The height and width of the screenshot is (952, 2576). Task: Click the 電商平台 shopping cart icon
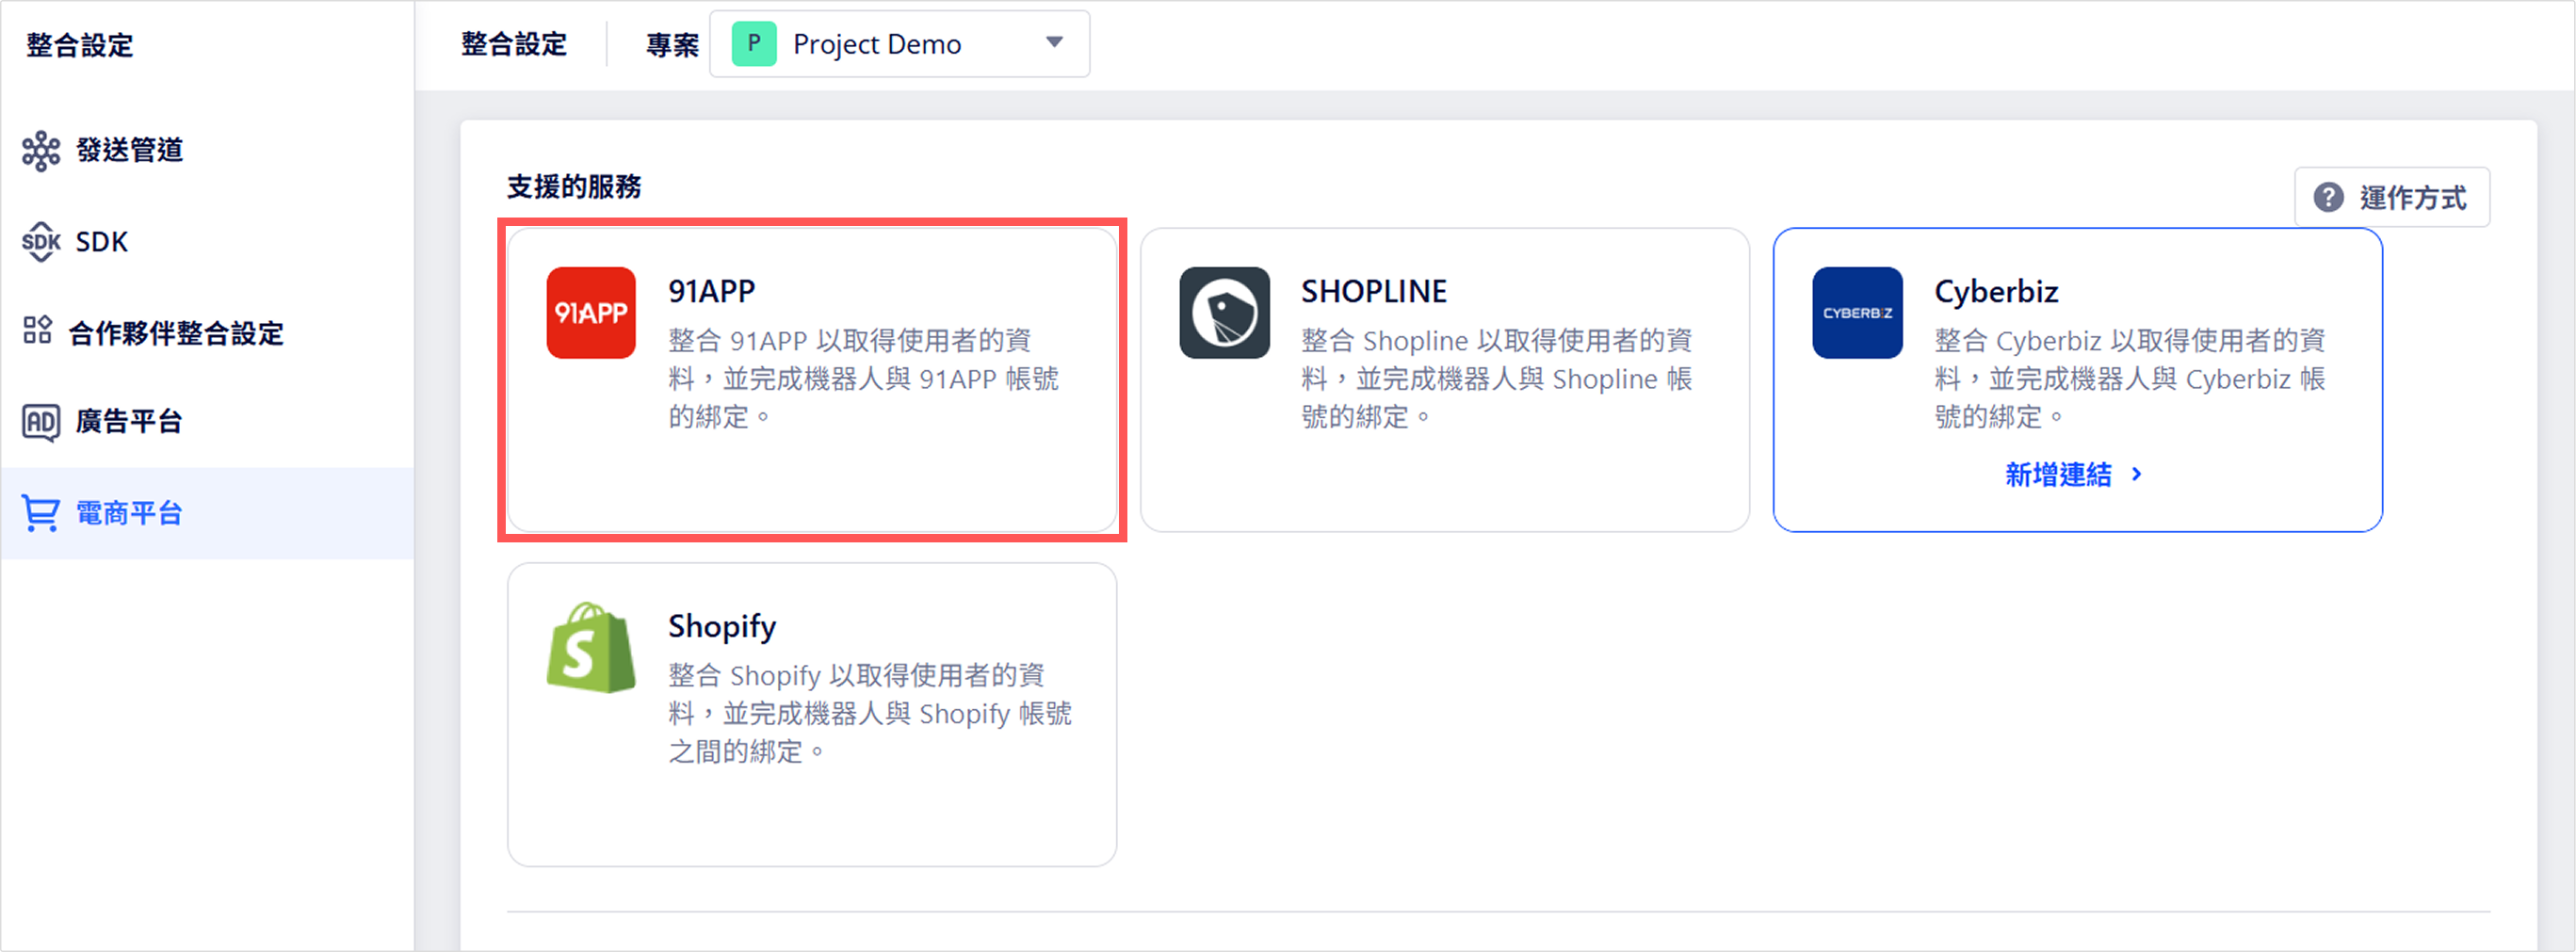41,514
